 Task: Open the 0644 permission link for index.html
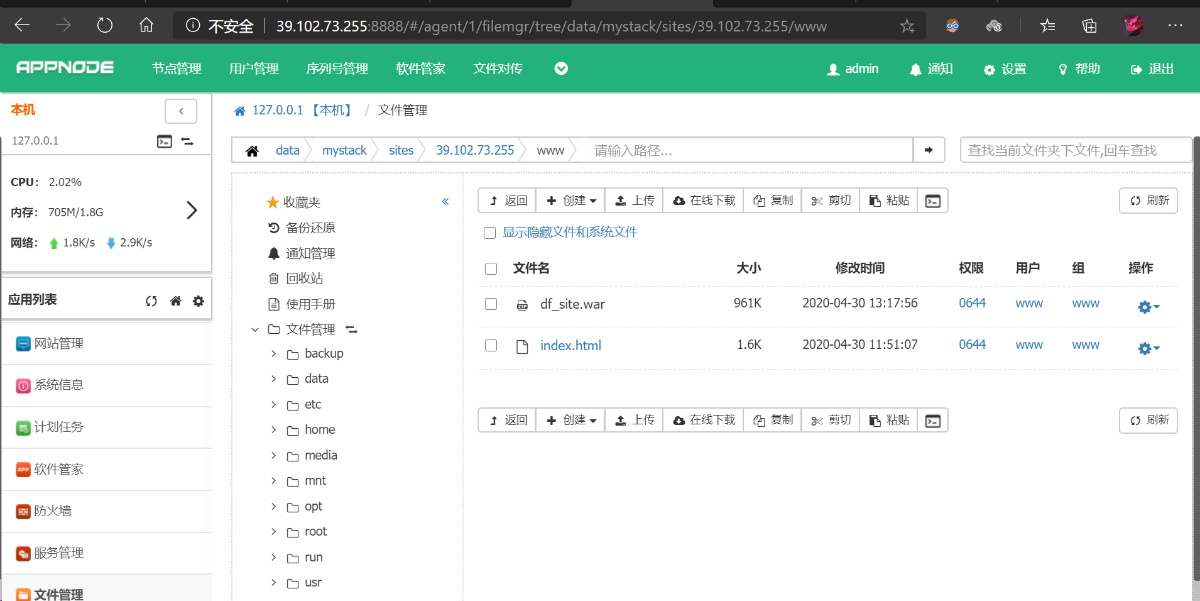click(971, 344)
